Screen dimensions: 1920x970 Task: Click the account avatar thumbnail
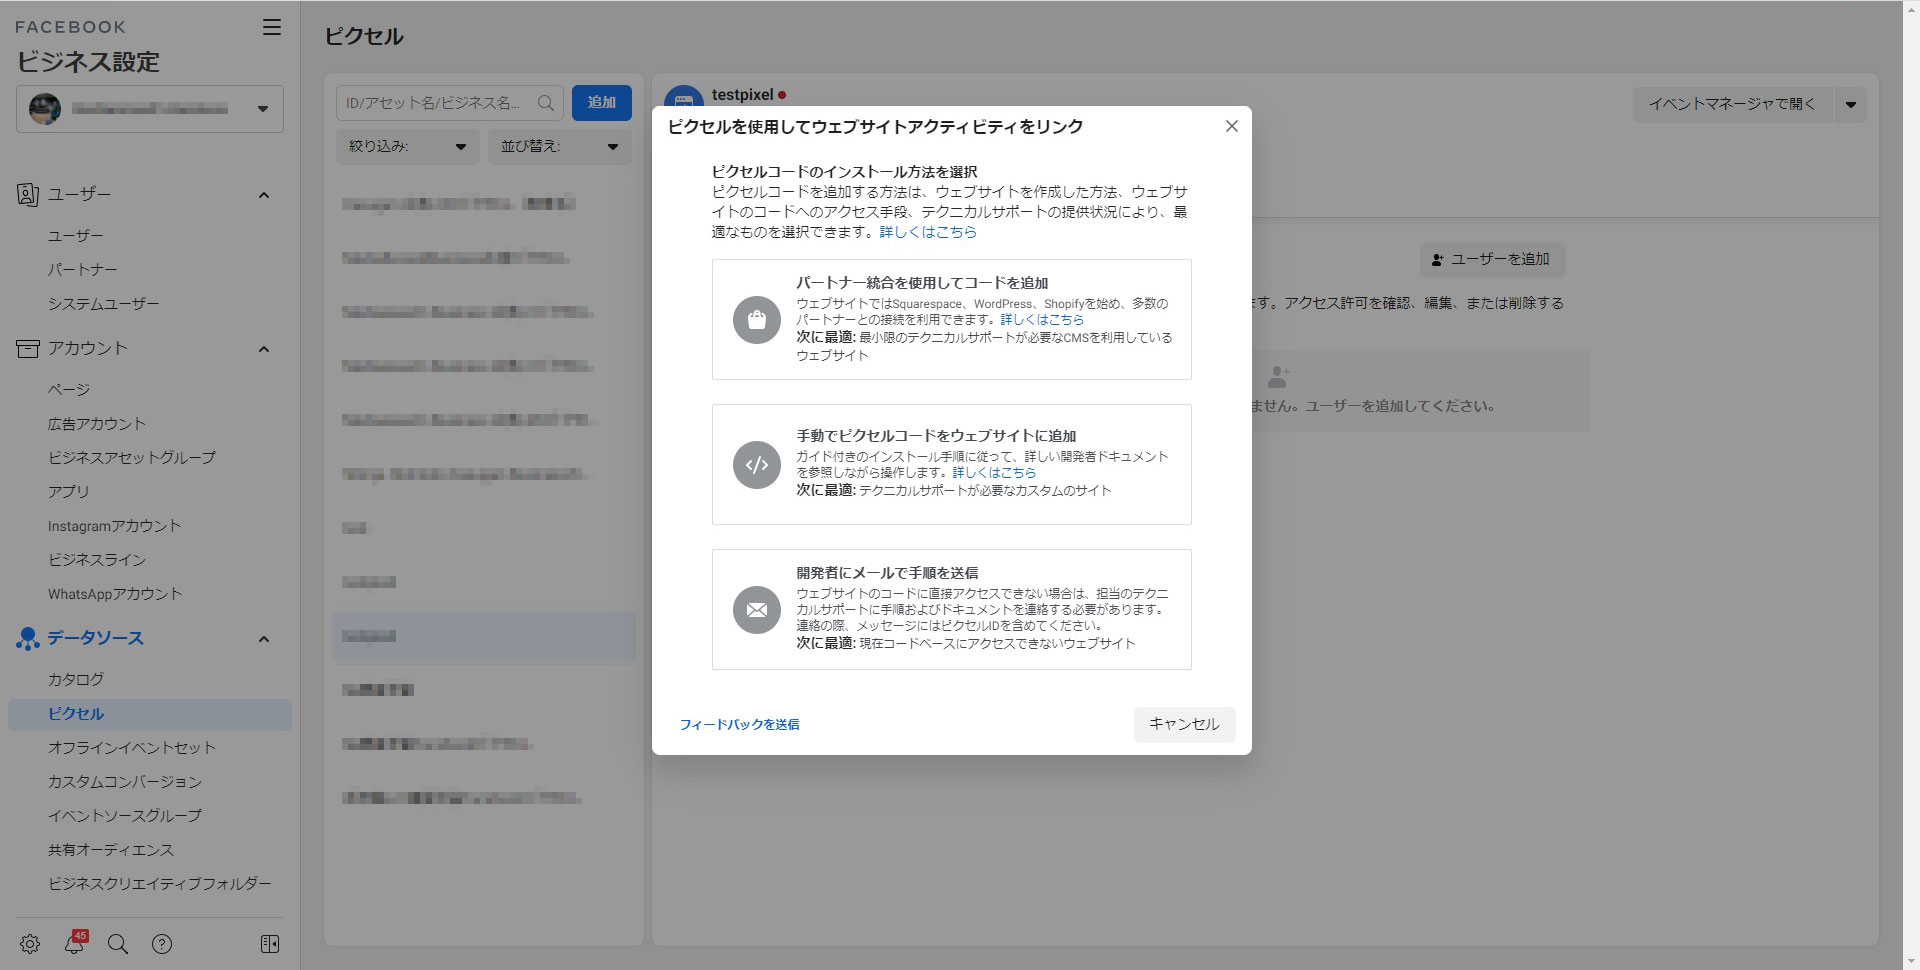[45, 109]
